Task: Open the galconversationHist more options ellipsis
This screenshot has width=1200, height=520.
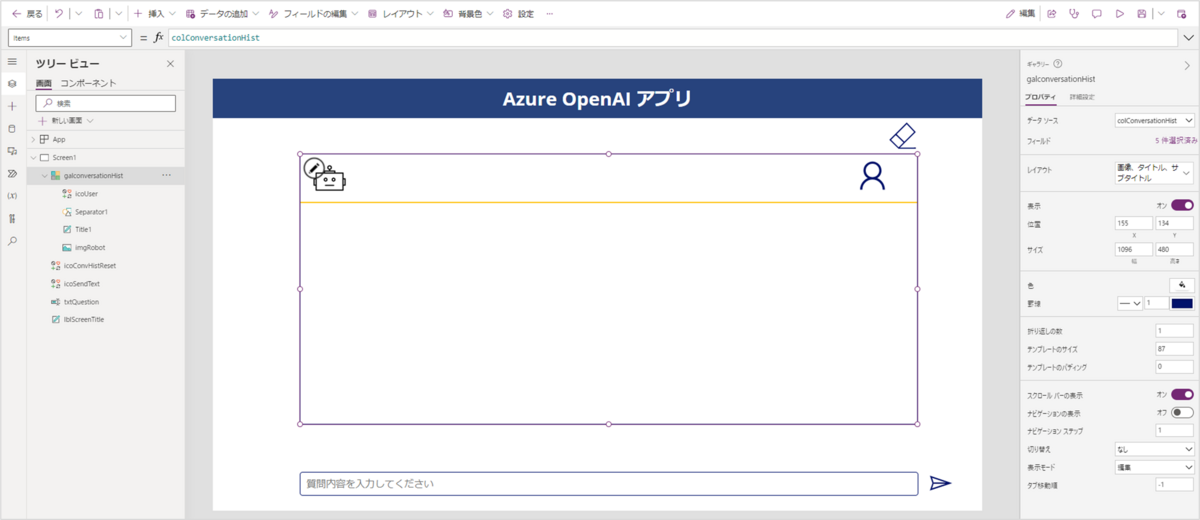Action: [x=166, y=176]
